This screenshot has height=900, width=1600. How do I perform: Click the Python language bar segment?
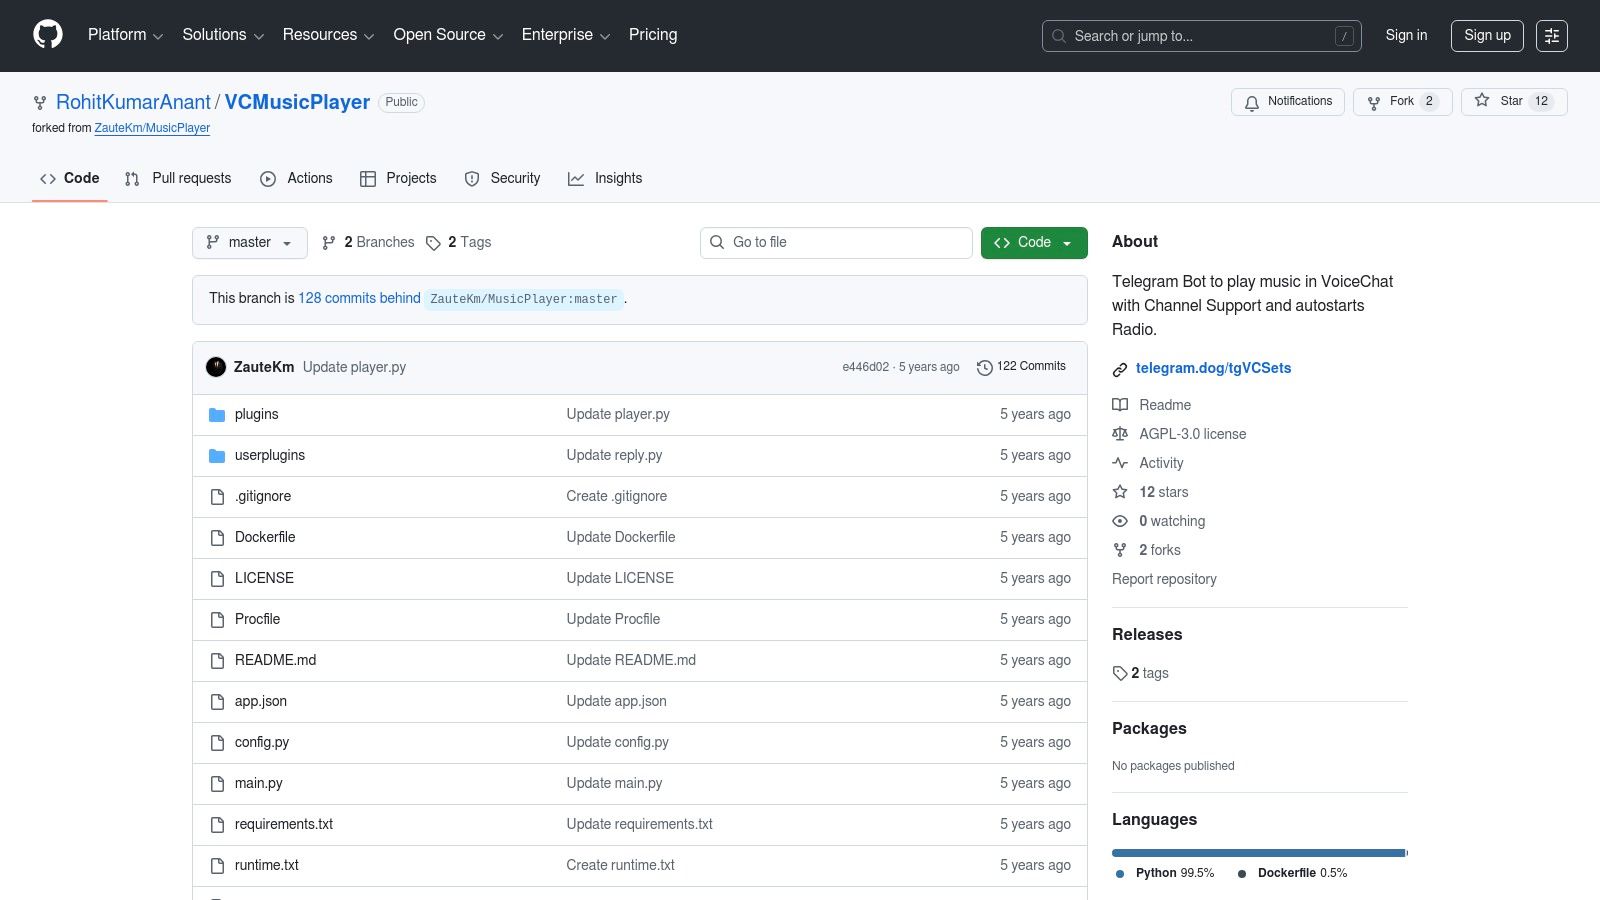coord(1258,853)
